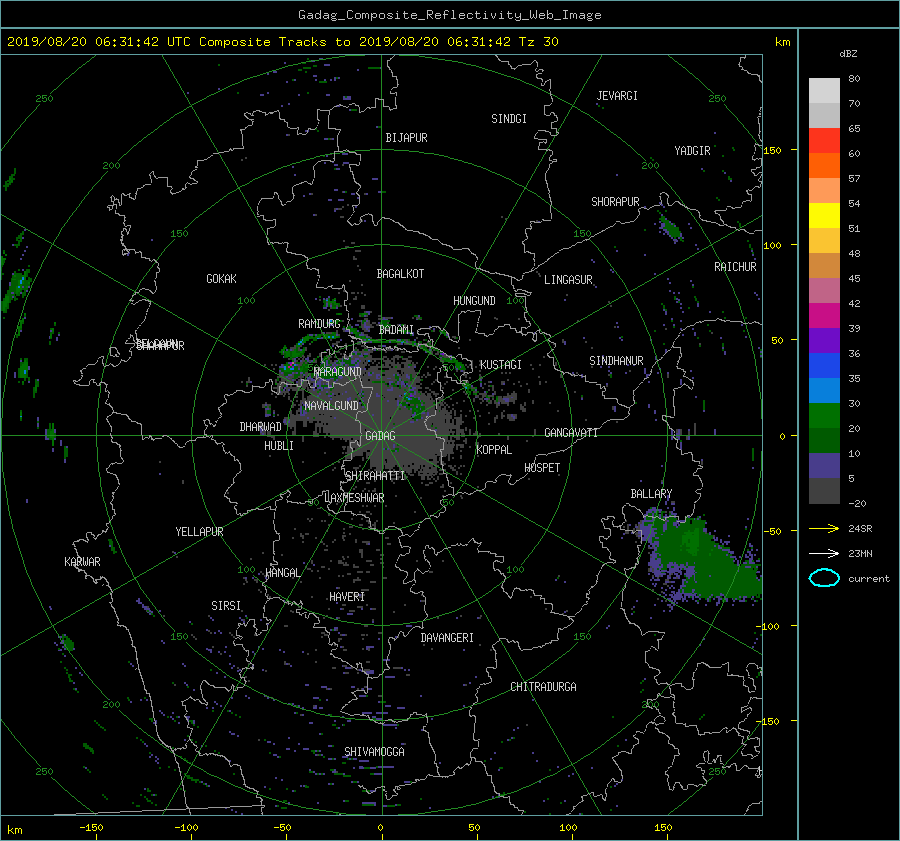
Task: Click the HOSPET city label
Action: (542, 468)
